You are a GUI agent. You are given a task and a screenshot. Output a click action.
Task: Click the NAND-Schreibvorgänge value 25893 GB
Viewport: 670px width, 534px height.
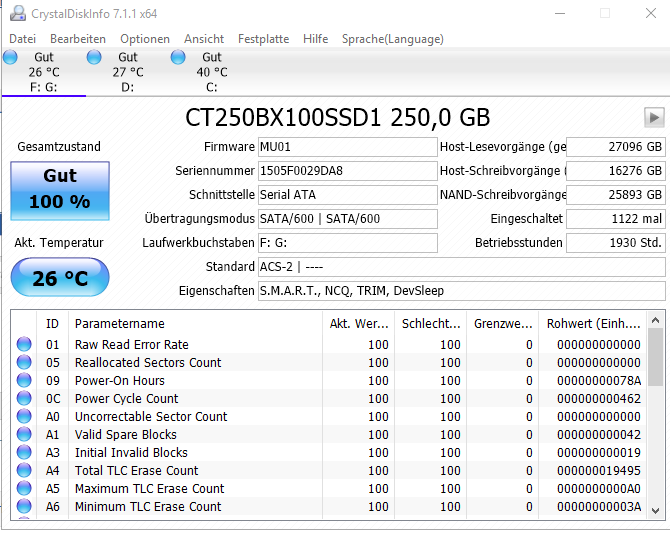[x=616, y=195]
